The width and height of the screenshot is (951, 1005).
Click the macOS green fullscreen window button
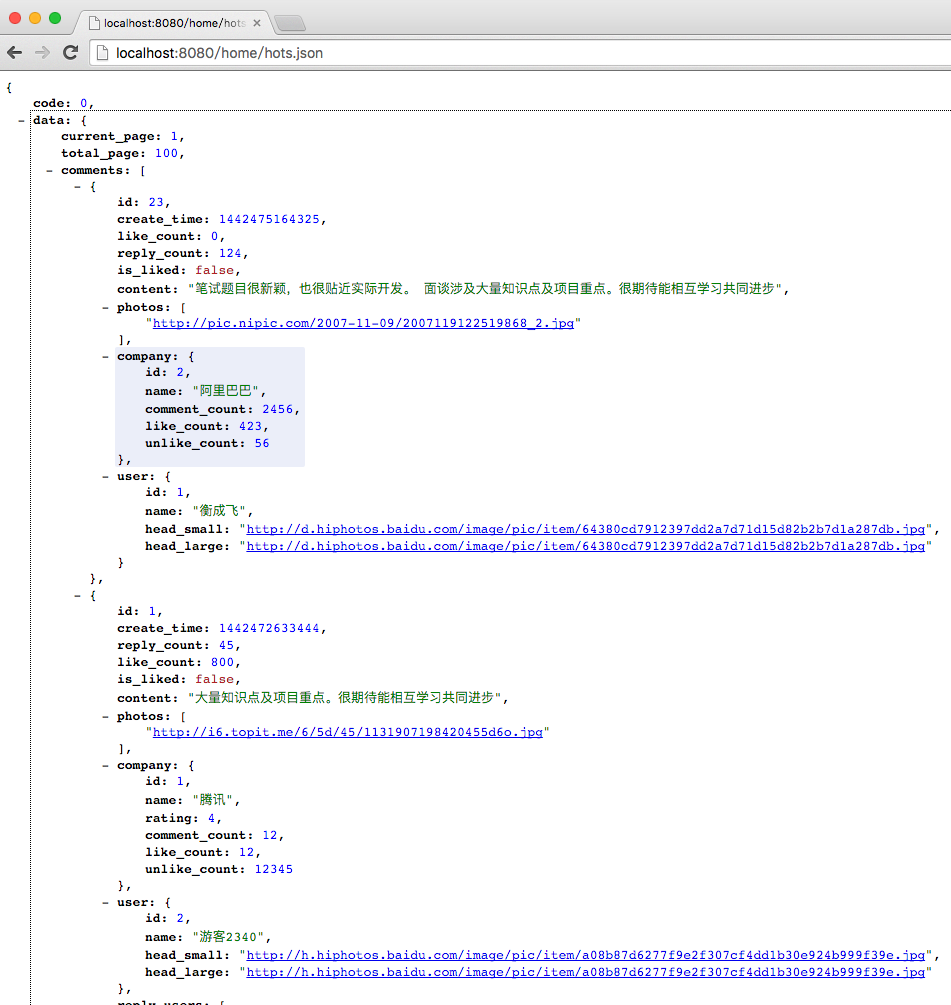point(55,18)
